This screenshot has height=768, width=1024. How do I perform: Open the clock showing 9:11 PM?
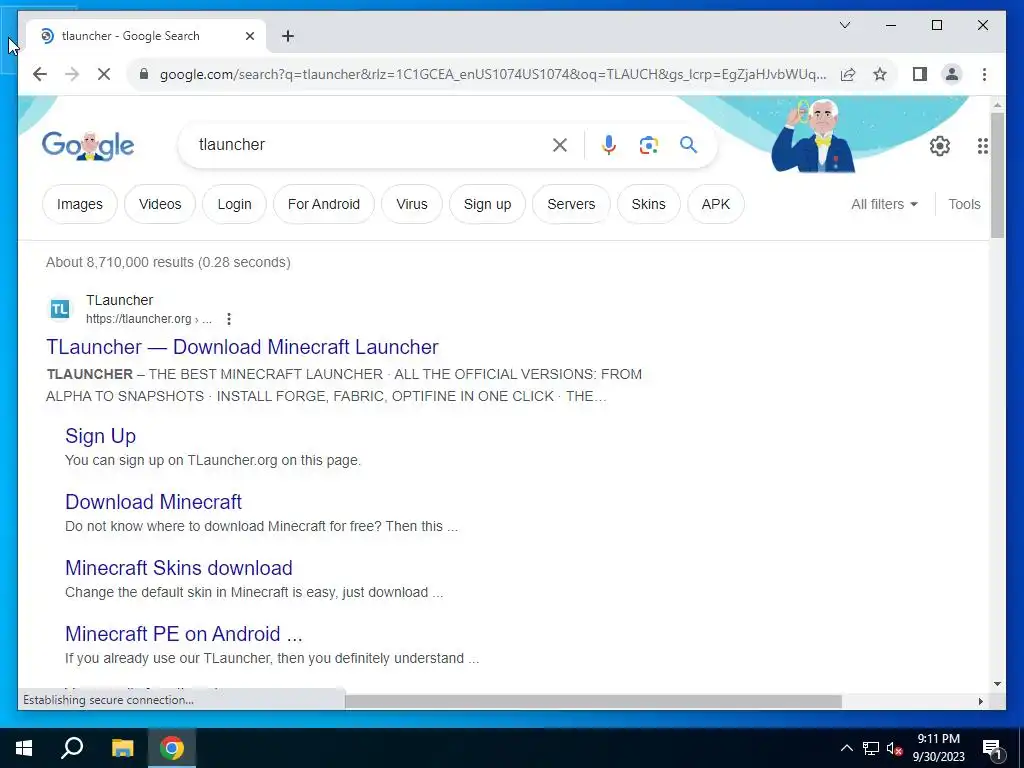pyautogui.click(x=938, y=748)
